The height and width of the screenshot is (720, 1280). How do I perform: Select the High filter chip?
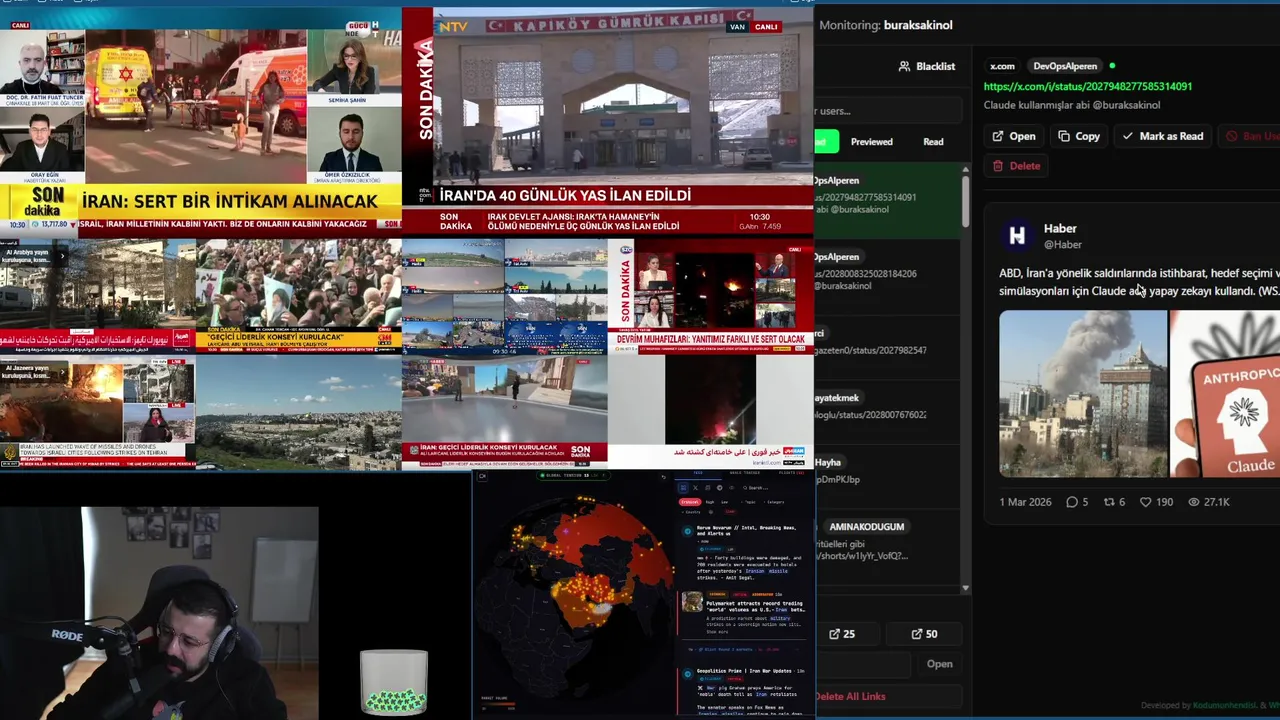[x=710, y=502]
